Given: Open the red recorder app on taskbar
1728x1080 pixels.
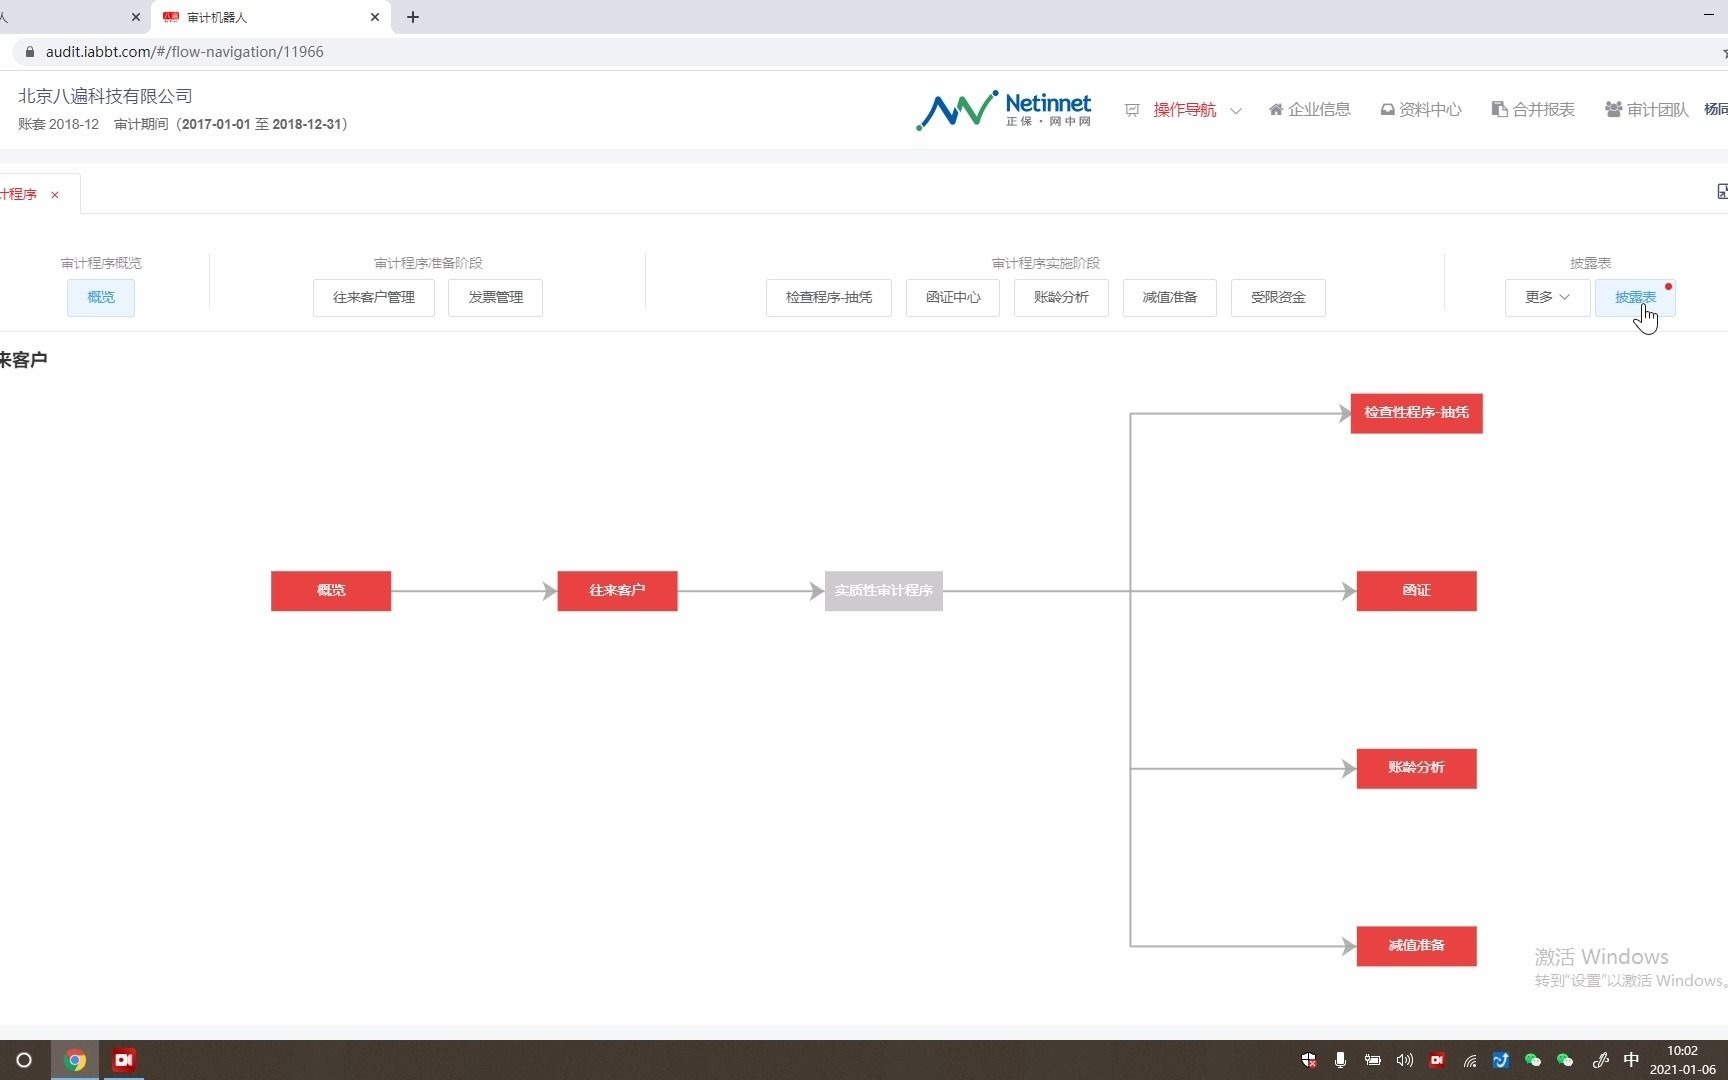Looking at the screenshot, I should click(124, 1060).
